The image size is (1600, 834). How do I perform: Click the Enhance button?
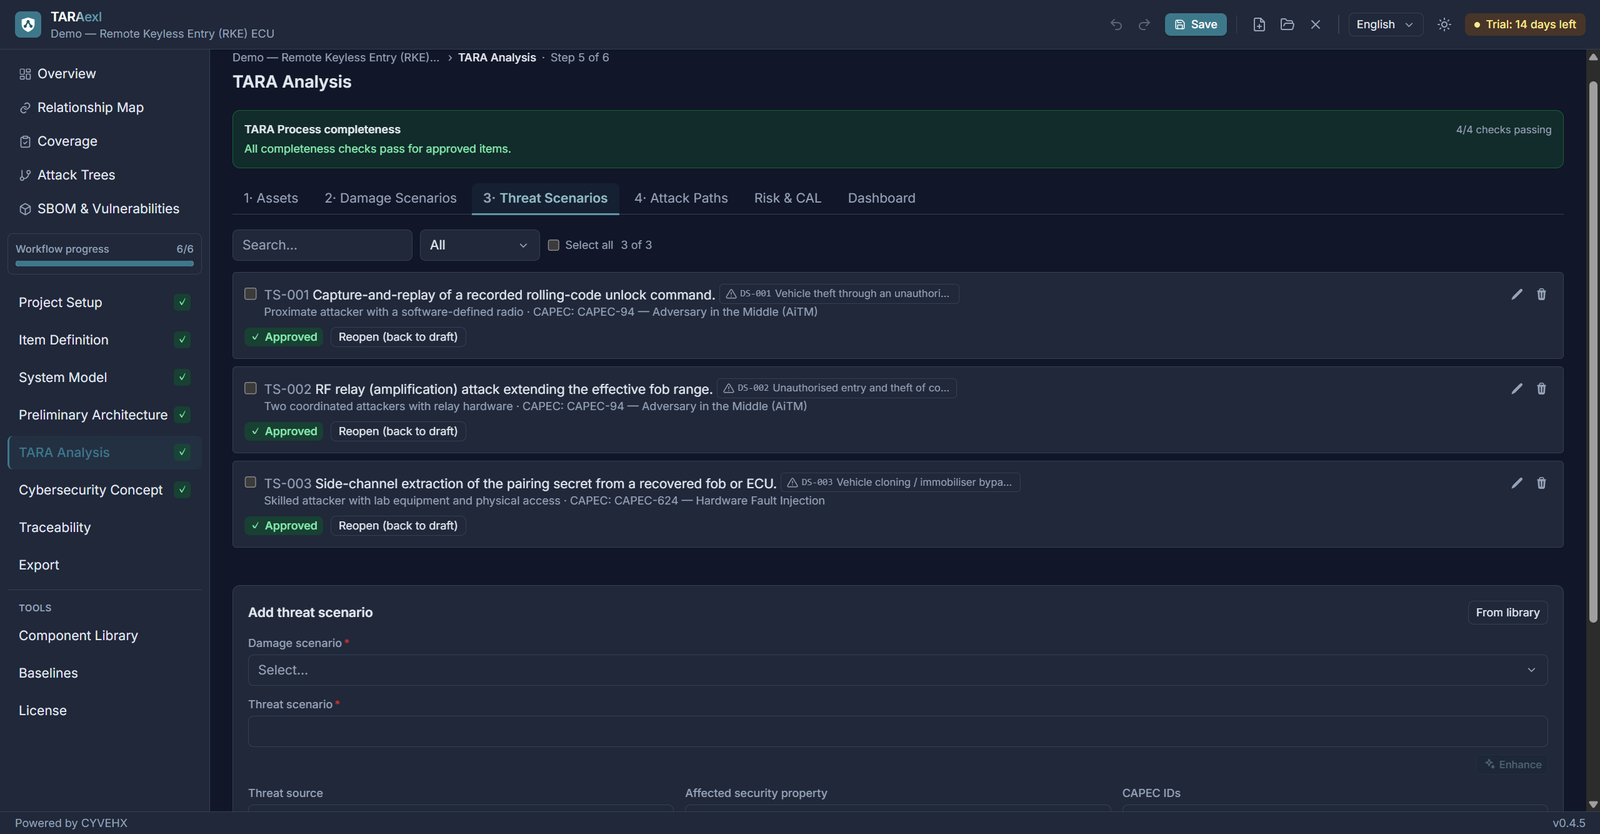coord(1513,764)
